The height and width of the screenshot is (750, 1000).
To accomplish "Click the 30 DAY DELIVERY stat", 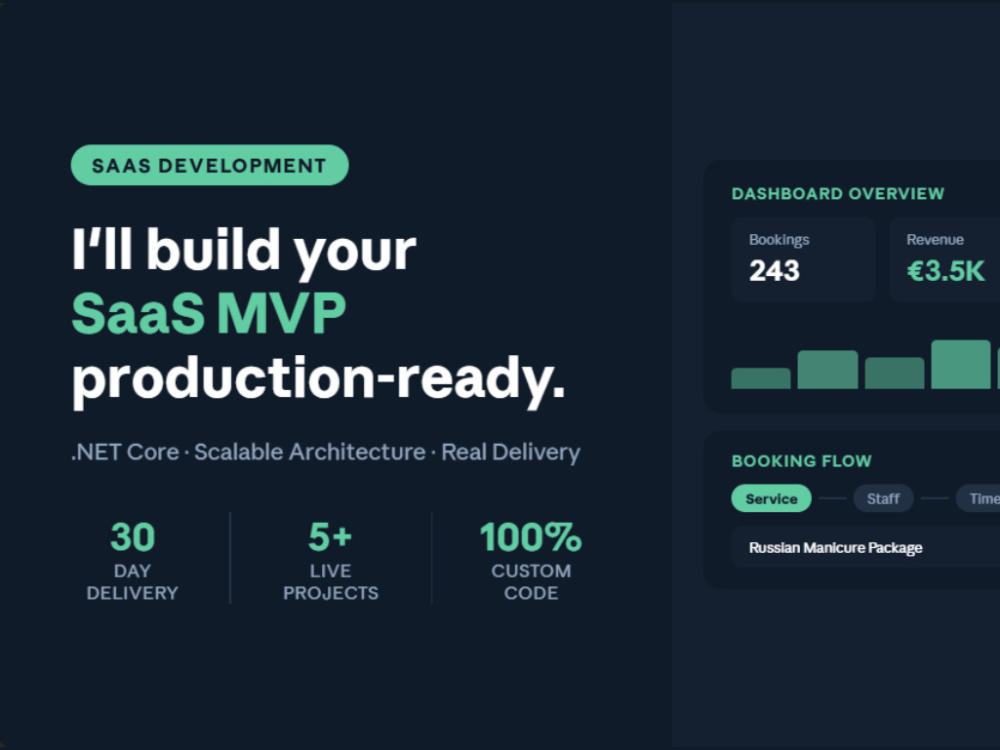I will click(133, 560).
